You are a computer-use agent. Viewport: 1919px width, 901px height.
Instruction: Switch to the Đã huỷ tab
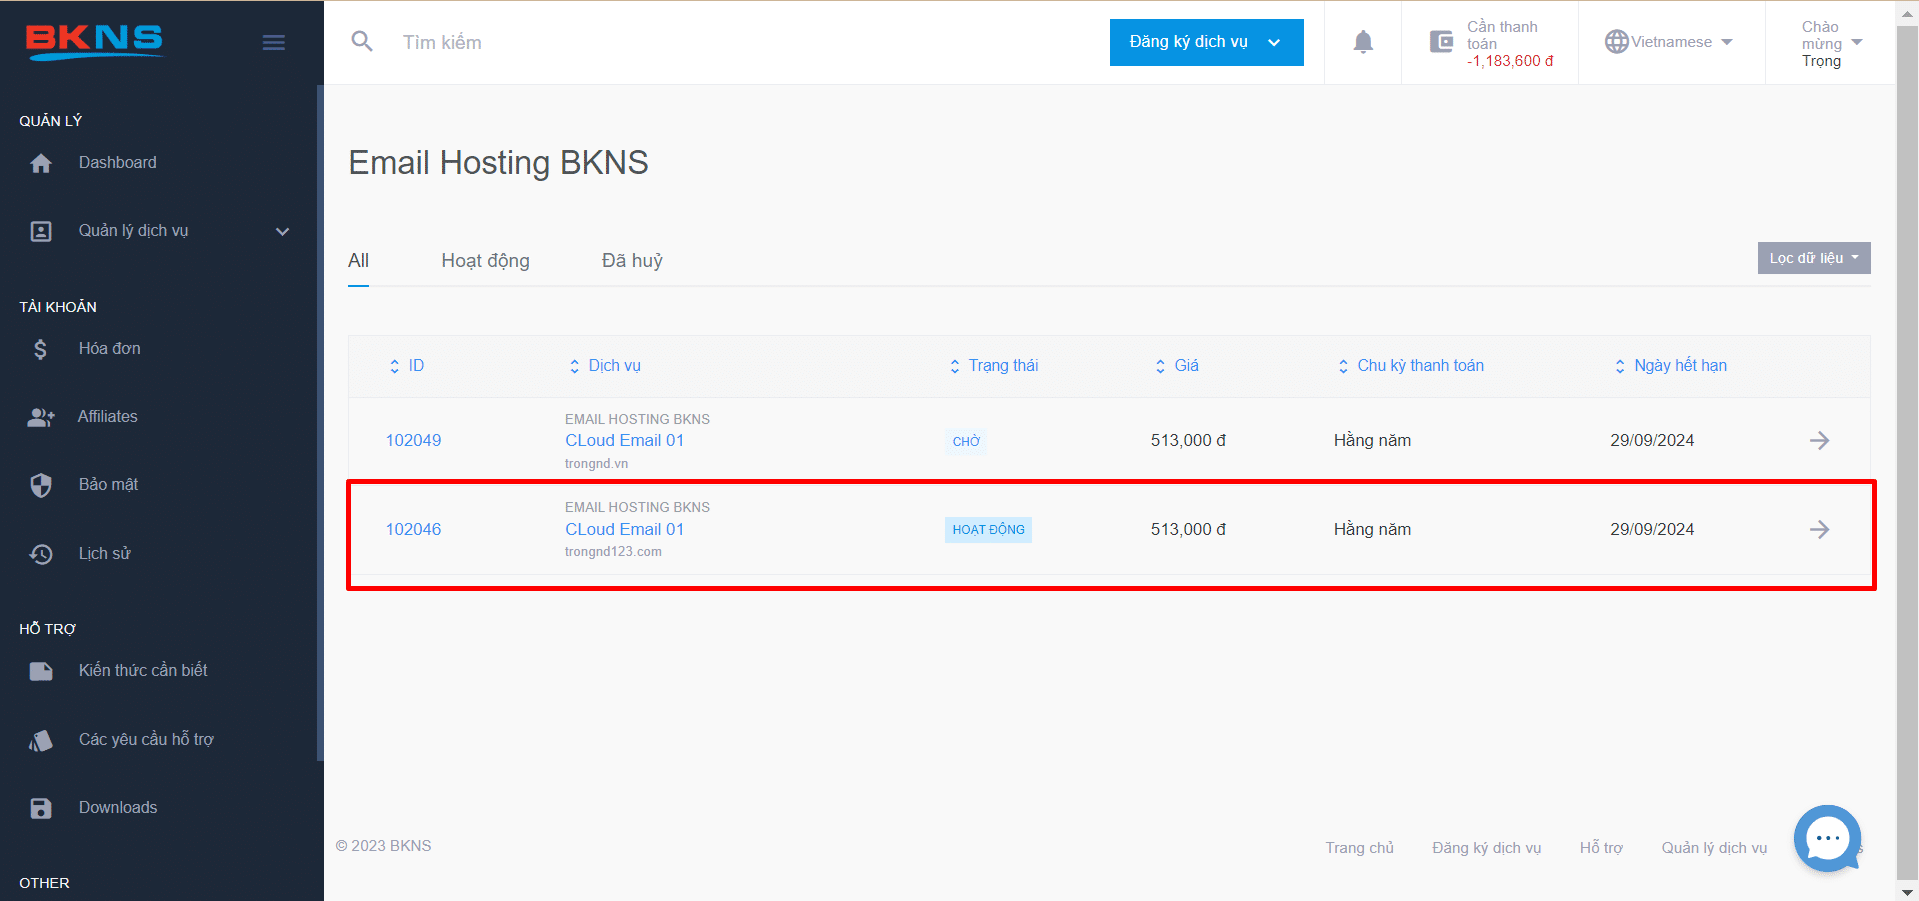point(632,261)
